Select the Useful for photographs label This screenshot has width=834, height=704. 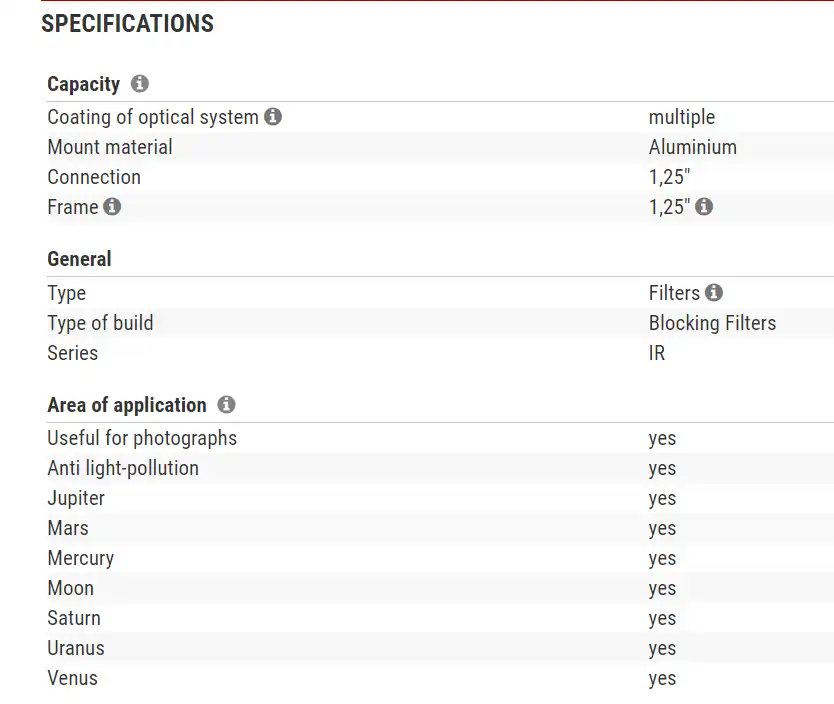pos(142,438)
